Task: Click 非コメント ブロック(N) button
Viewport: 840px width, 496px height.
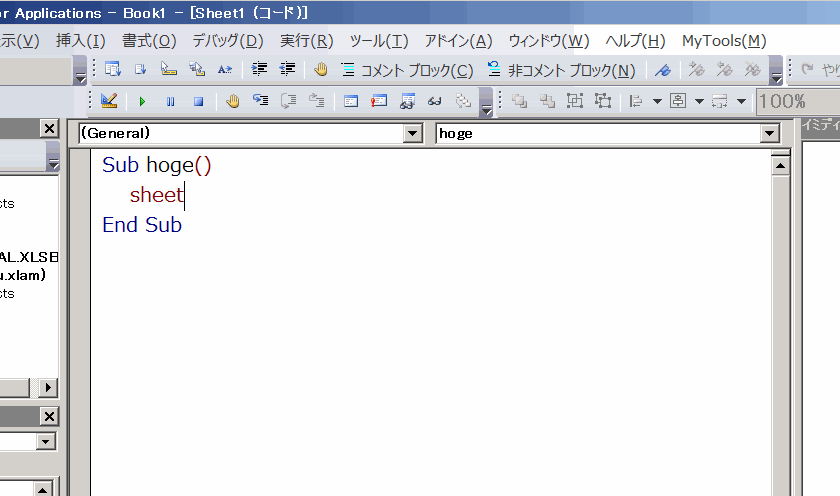Action: 561,70
